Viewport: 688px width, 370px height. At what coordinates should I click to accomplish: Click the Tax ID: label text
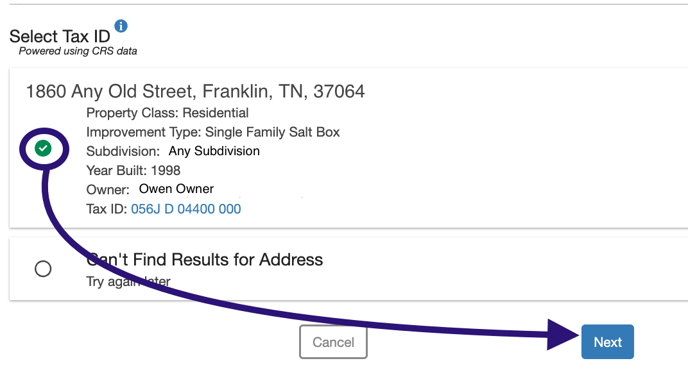(x=107, y=209)
